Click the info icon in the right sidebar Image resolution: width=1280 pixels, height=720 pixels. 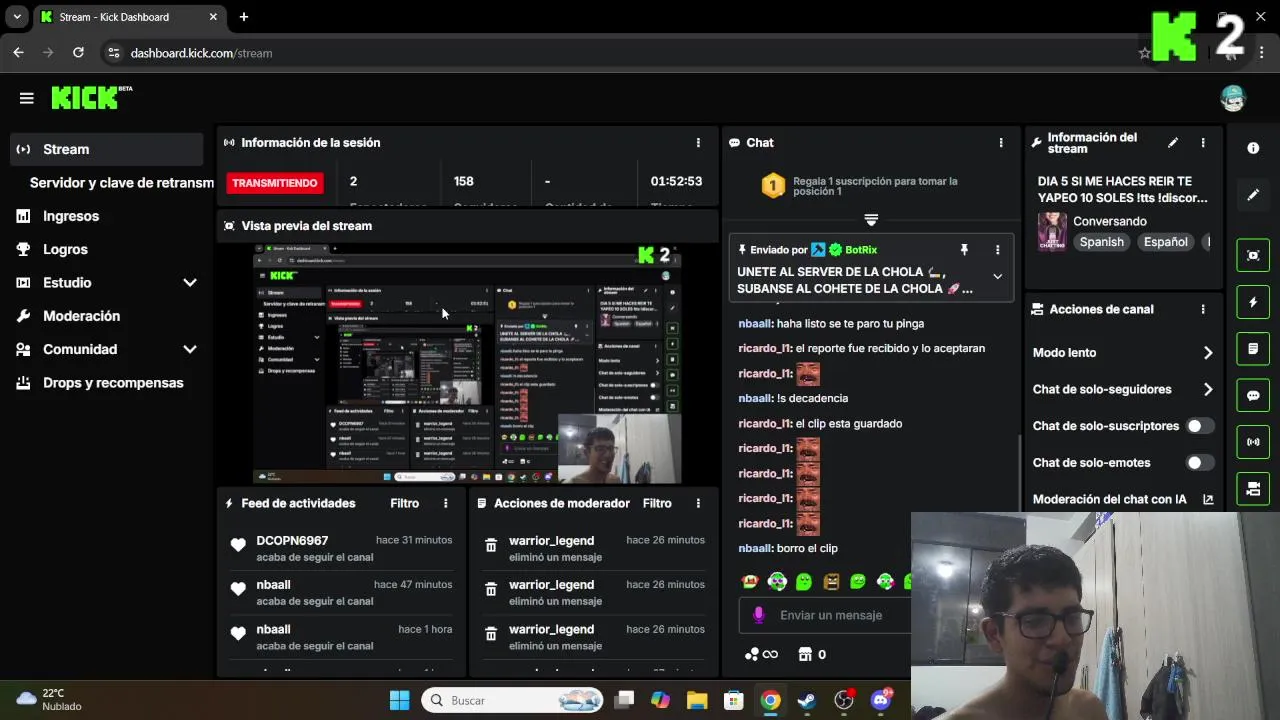[1253, 148]
